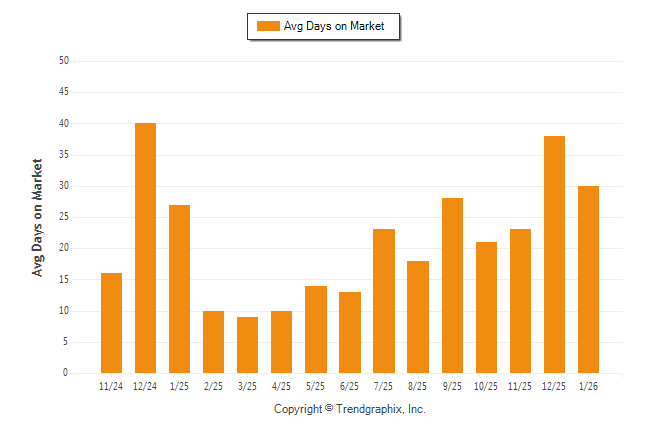
Task: Select the 11/25 bar
Action: pos(520,301)
